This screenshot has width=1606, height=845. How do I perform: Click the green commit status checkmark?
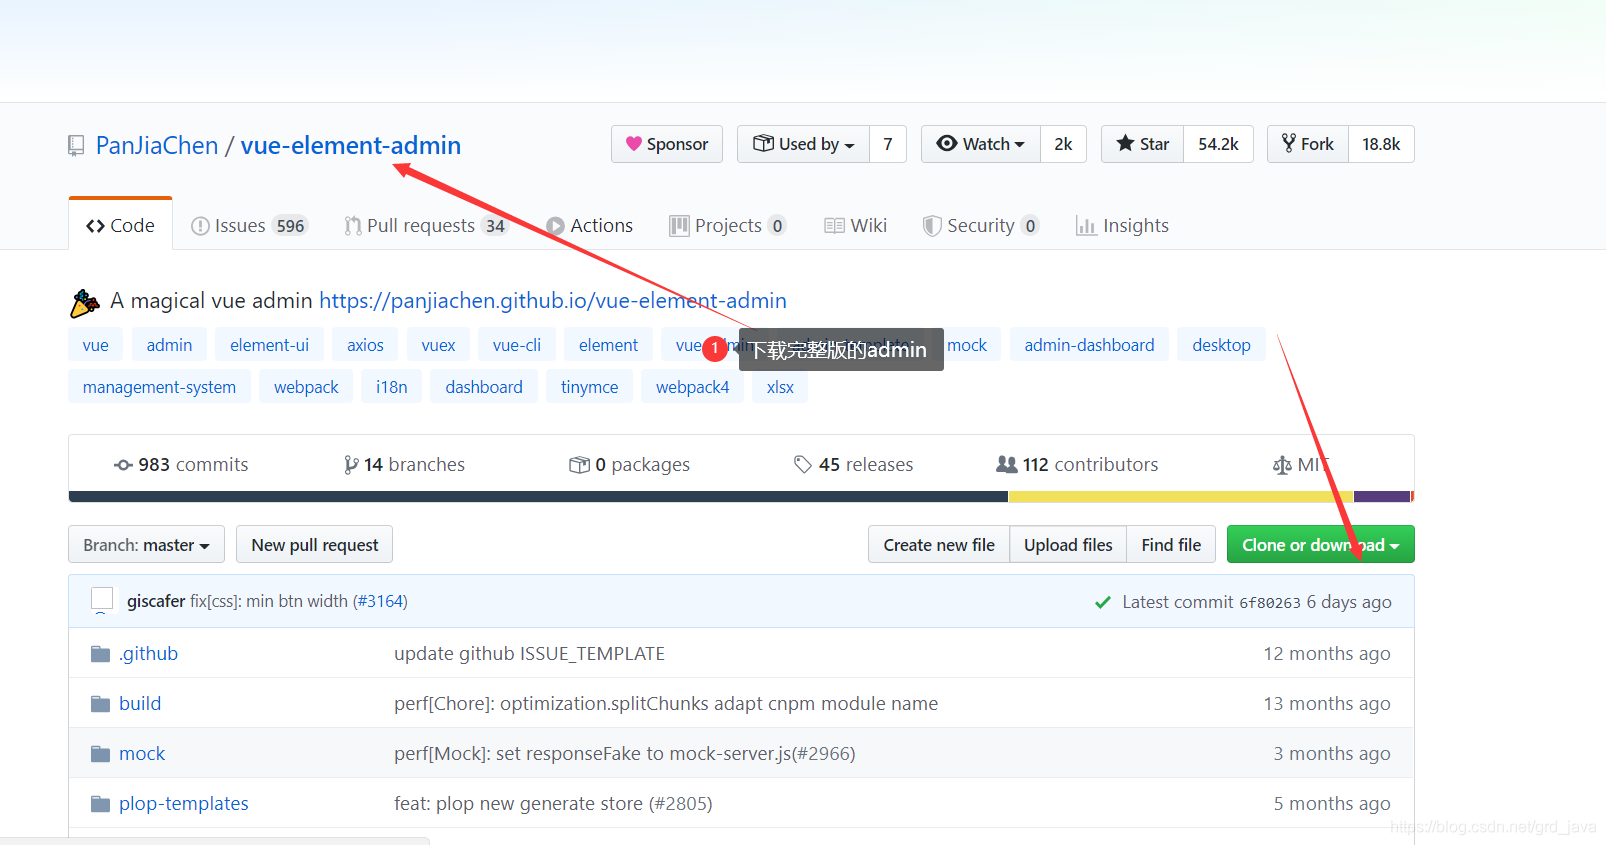1103,602
